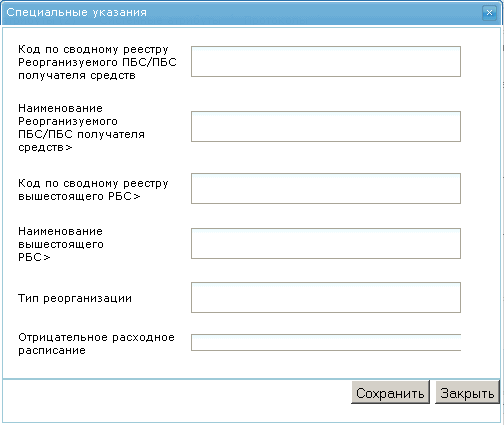Click the Код по сводному реестру вышестоящего РБС label
The image size is (504, 425).
(x=93, y=190)
